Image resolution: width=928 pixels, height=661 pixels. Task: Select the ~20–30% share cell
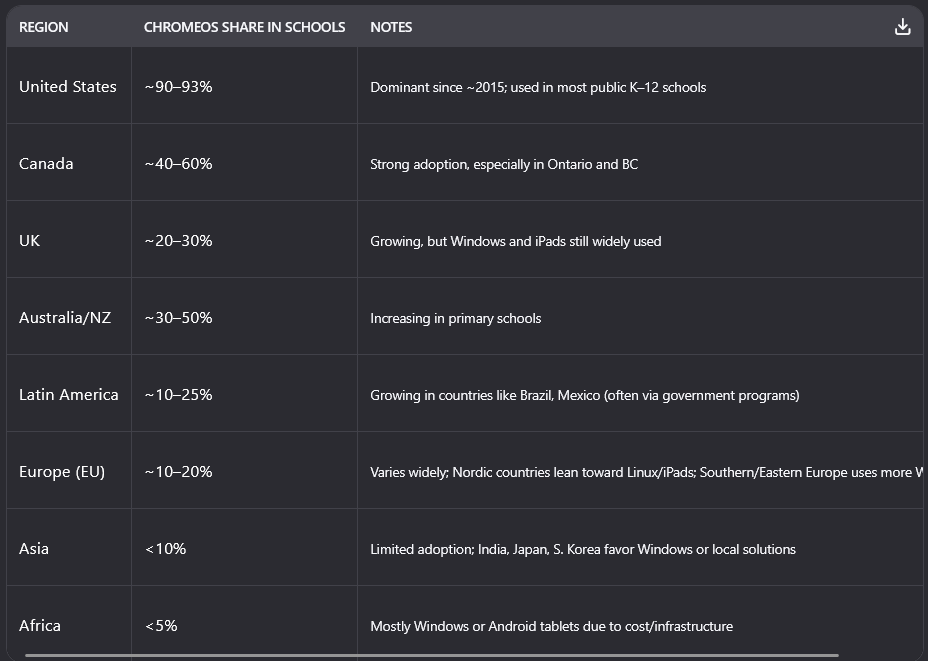(178, 241)
